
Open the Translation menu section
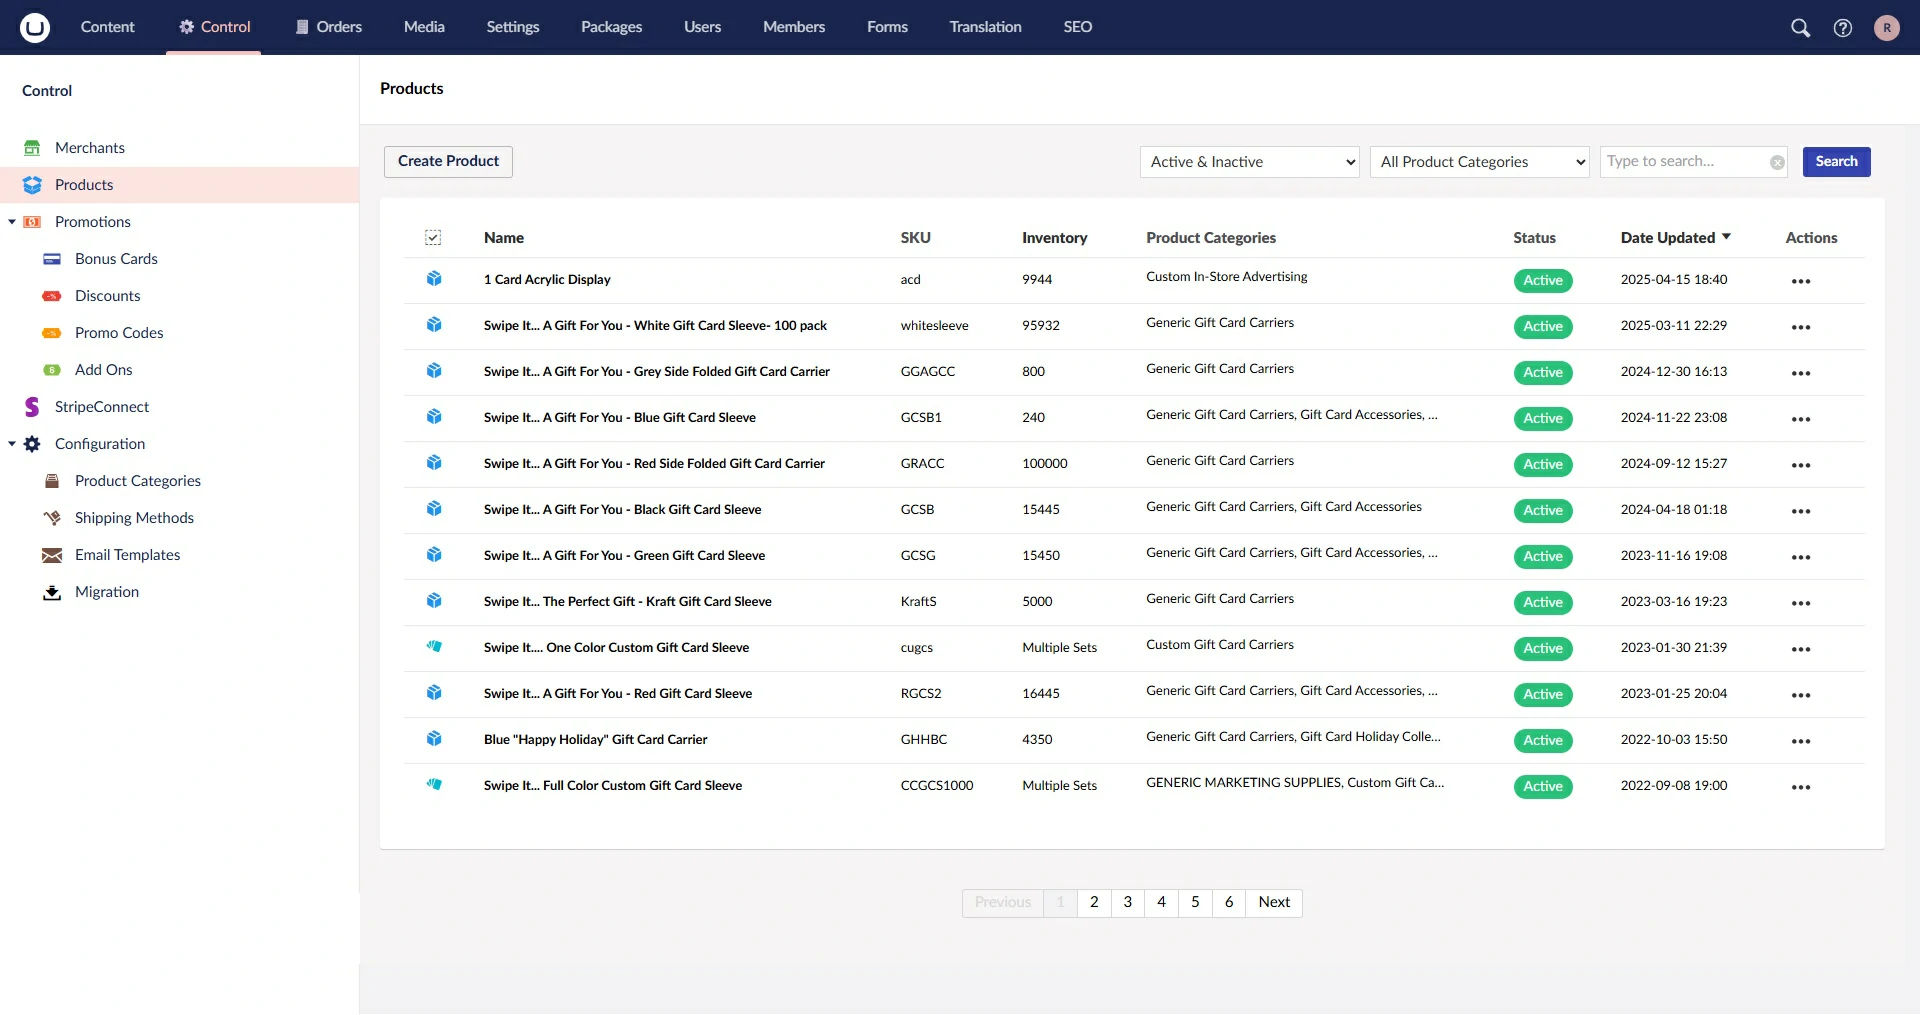pyautogui.click(x=985, y=27)
